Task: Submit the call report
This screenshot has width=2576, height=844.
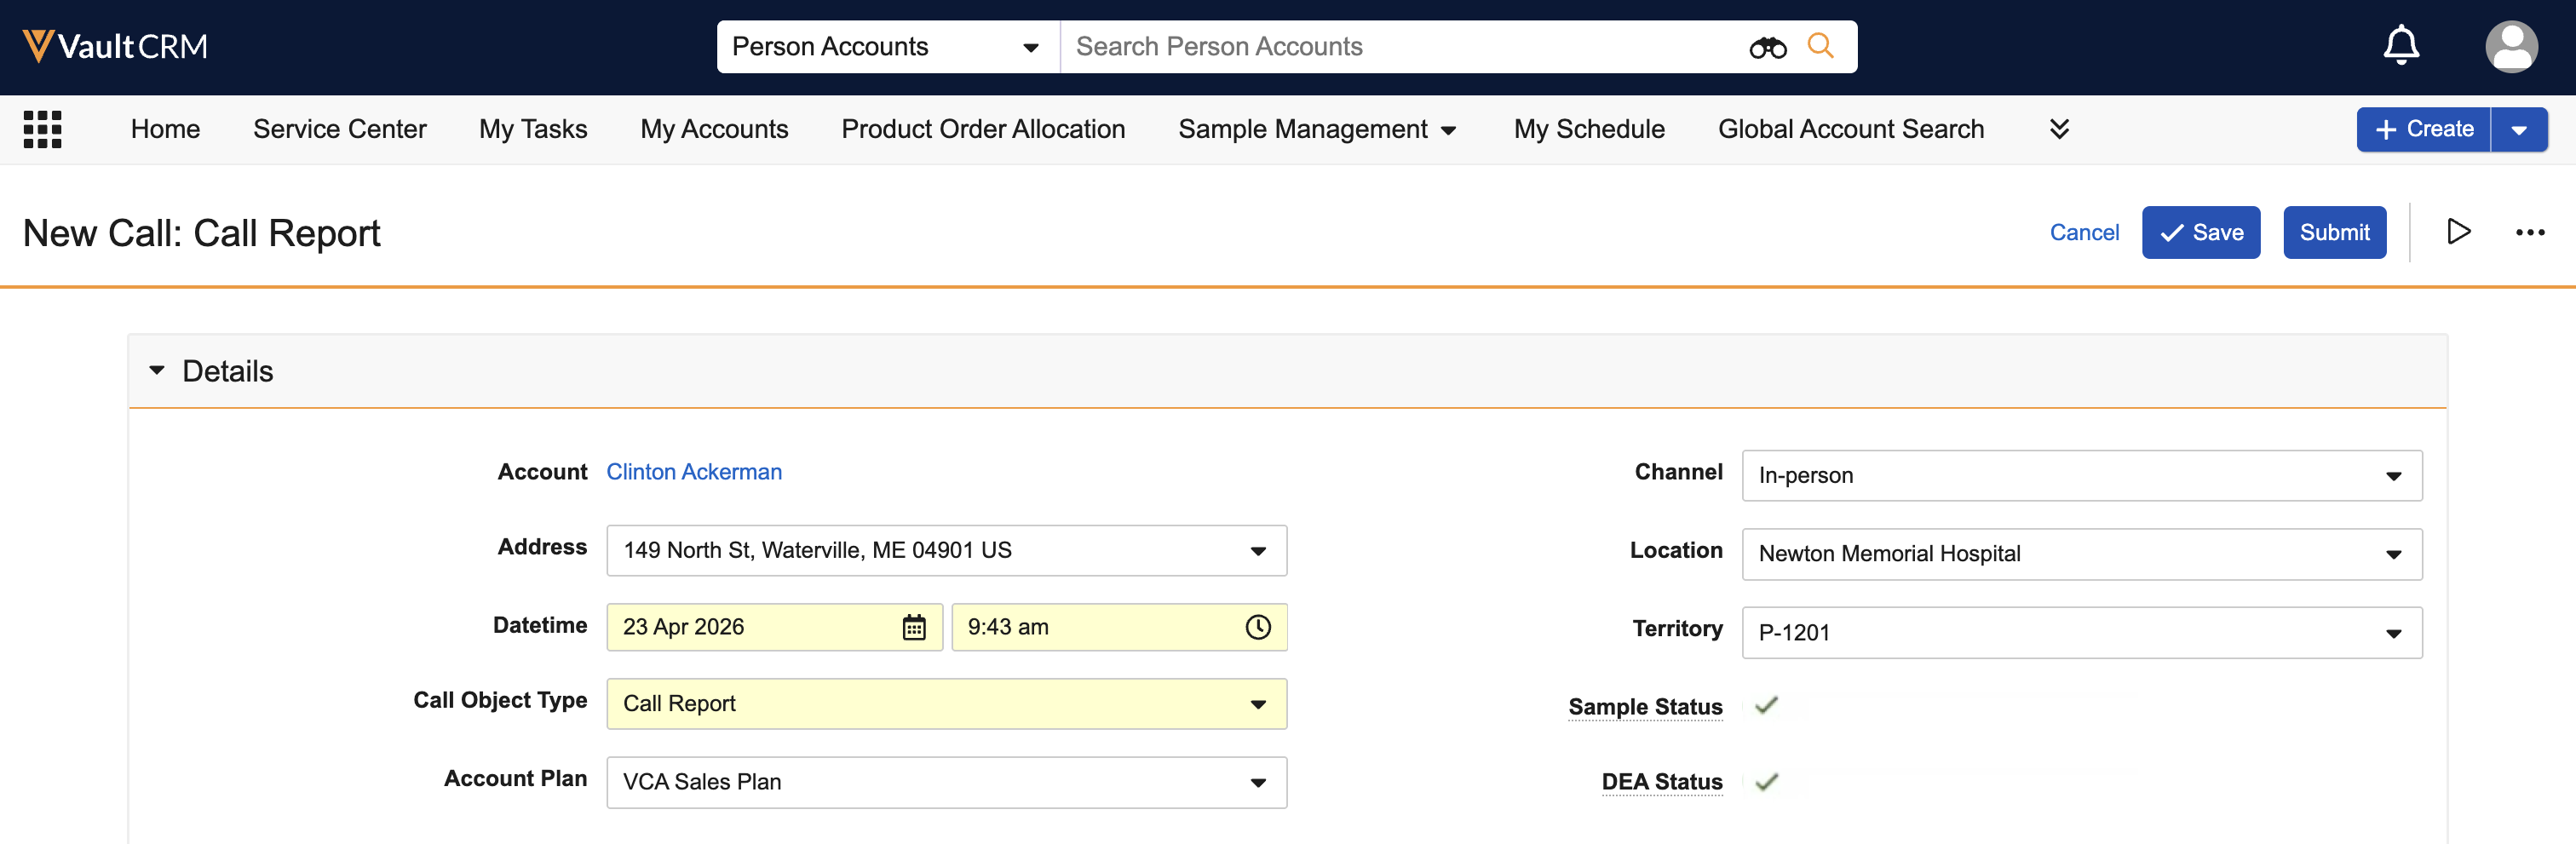Action: (x=2334, y=232)
